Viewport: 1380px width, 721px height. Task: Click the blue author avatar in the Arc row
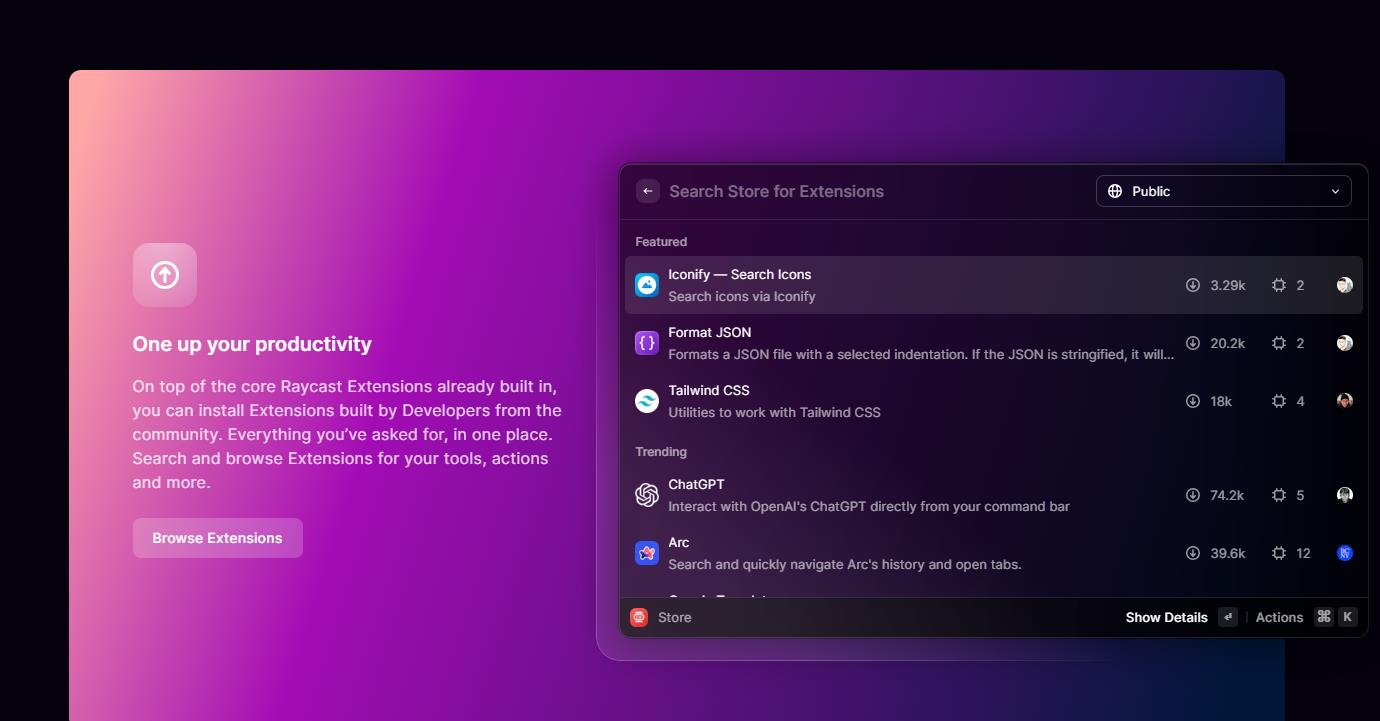coord(1345,553)
